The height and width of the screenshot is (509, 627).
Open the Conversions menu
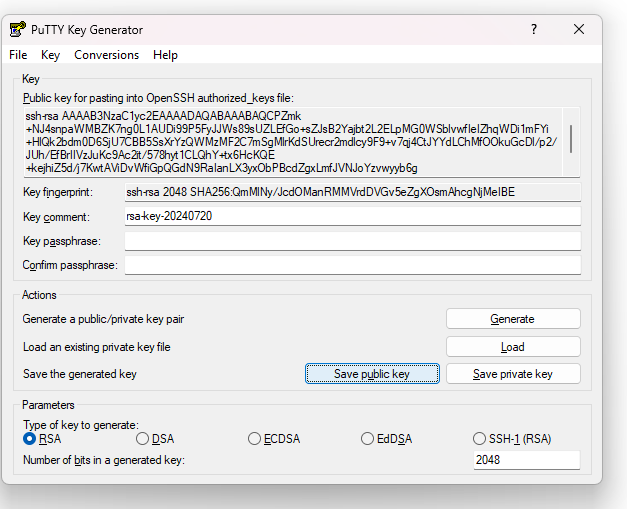click(x=106, y=55)
